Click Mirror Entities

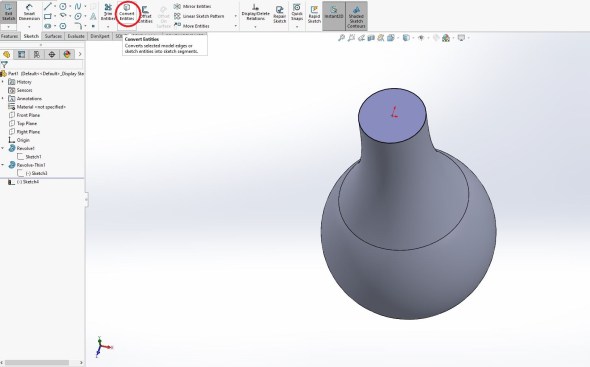click(193, 6)
